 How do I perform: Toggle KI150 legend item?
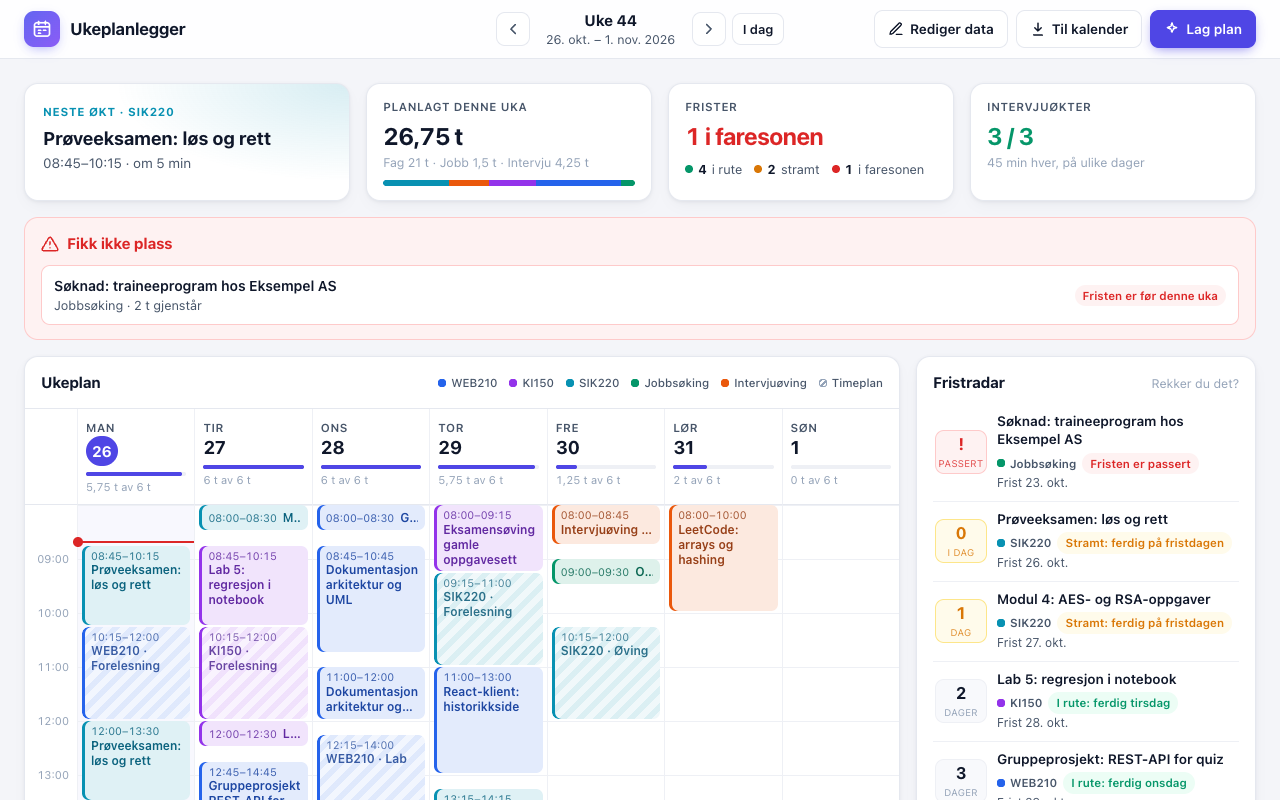point(531,383)
